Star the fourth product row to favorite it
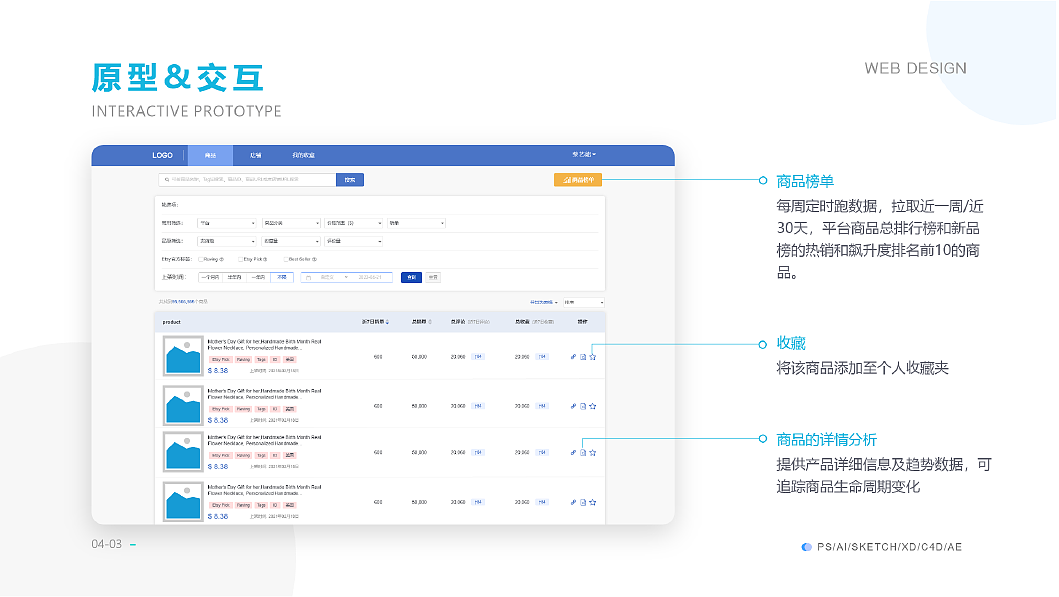Viewport: 1059px width, 597px height. (592, 502)
